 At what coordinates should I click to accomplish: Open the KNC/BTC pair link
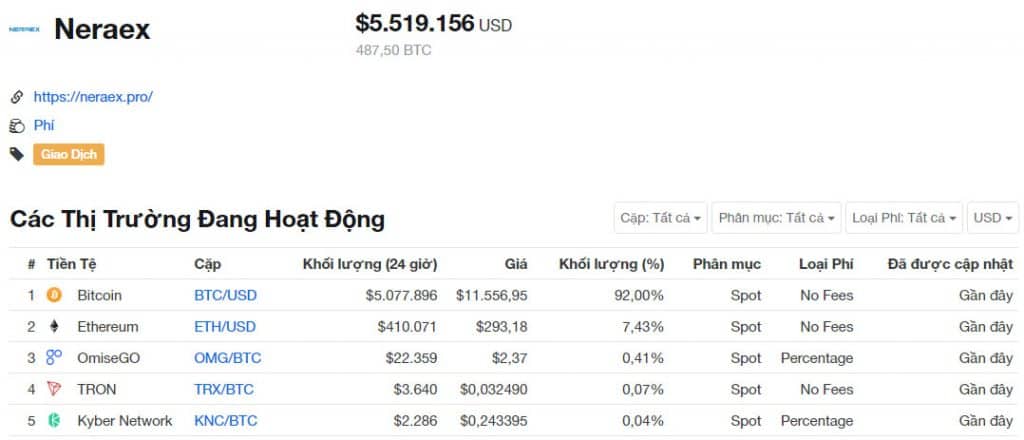pos(225,420)
